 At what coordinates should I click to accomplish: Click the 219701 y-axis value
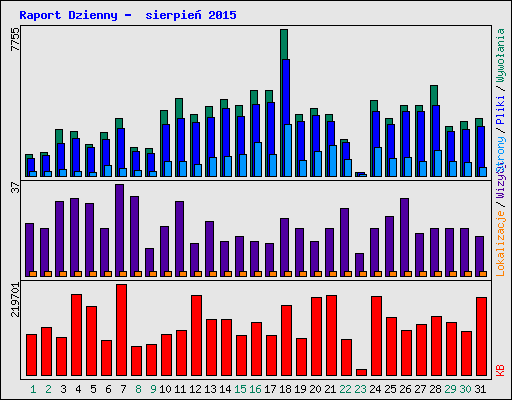point(15,300)
